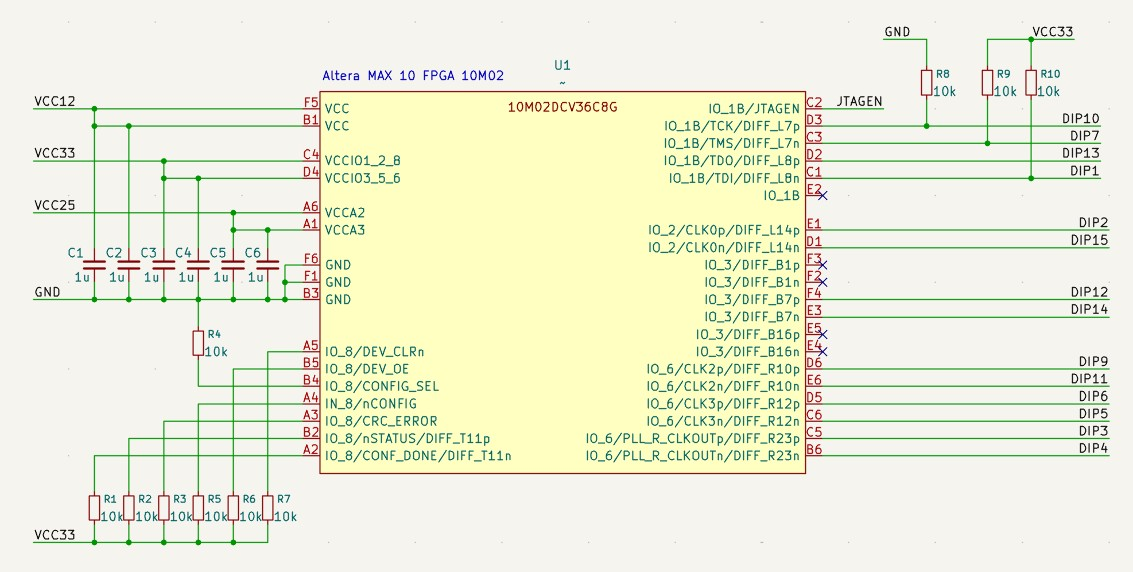
Task: Click the VCCA3 pin name
Action: pyautogui.click(x=345, y=230)
